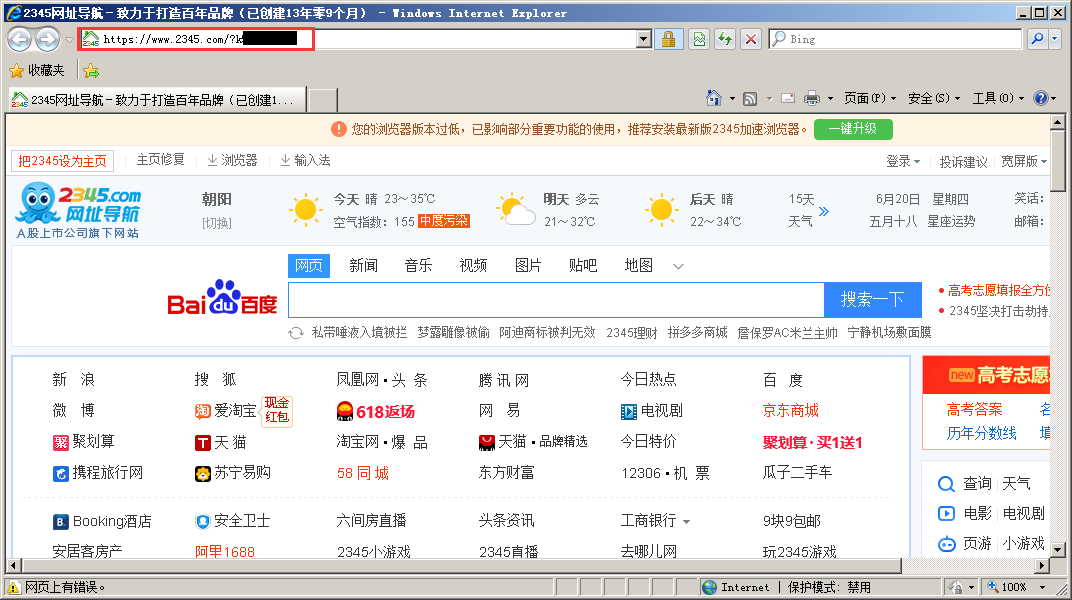Expand more Baidu search categories chevron
The width and height of the screenshot is (1072, 600).
click(678, 267)
